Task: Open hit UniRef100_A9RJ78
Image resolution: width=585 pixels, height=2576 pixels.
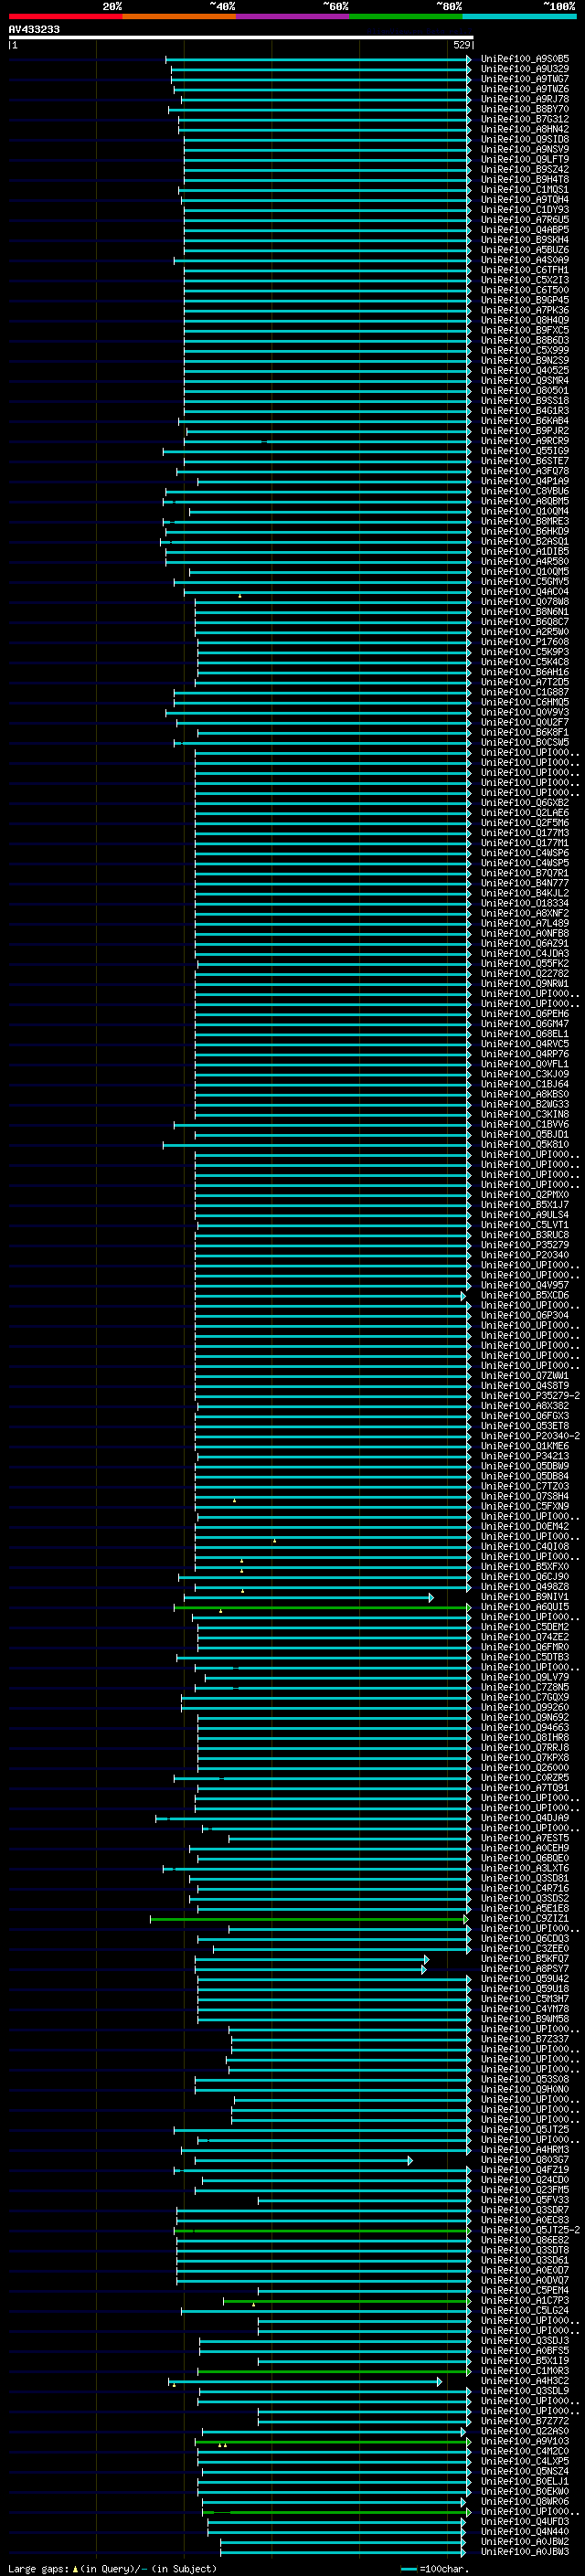Action: (524, 99)
